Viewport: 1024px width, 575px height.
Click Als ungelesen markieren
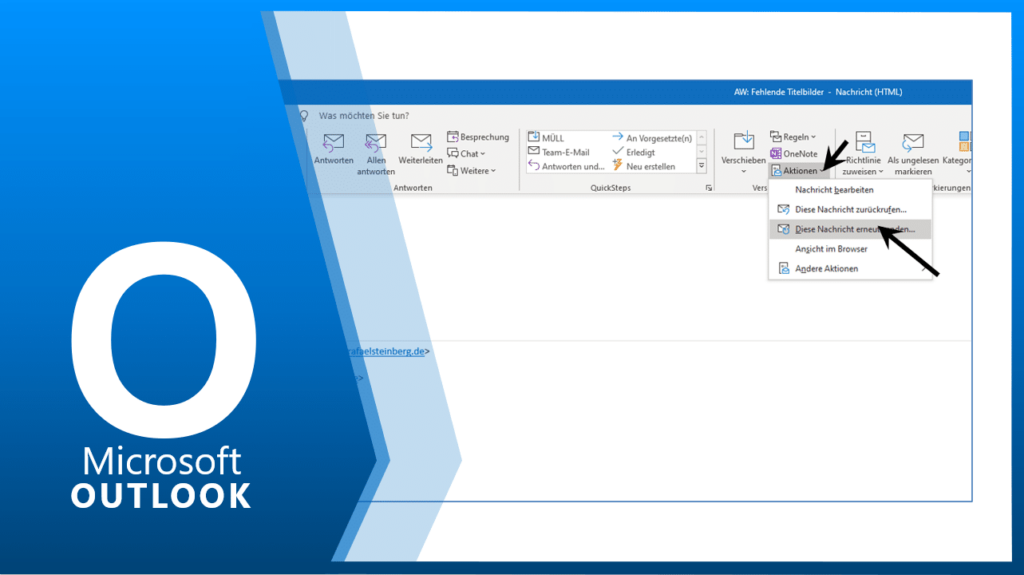913,154
